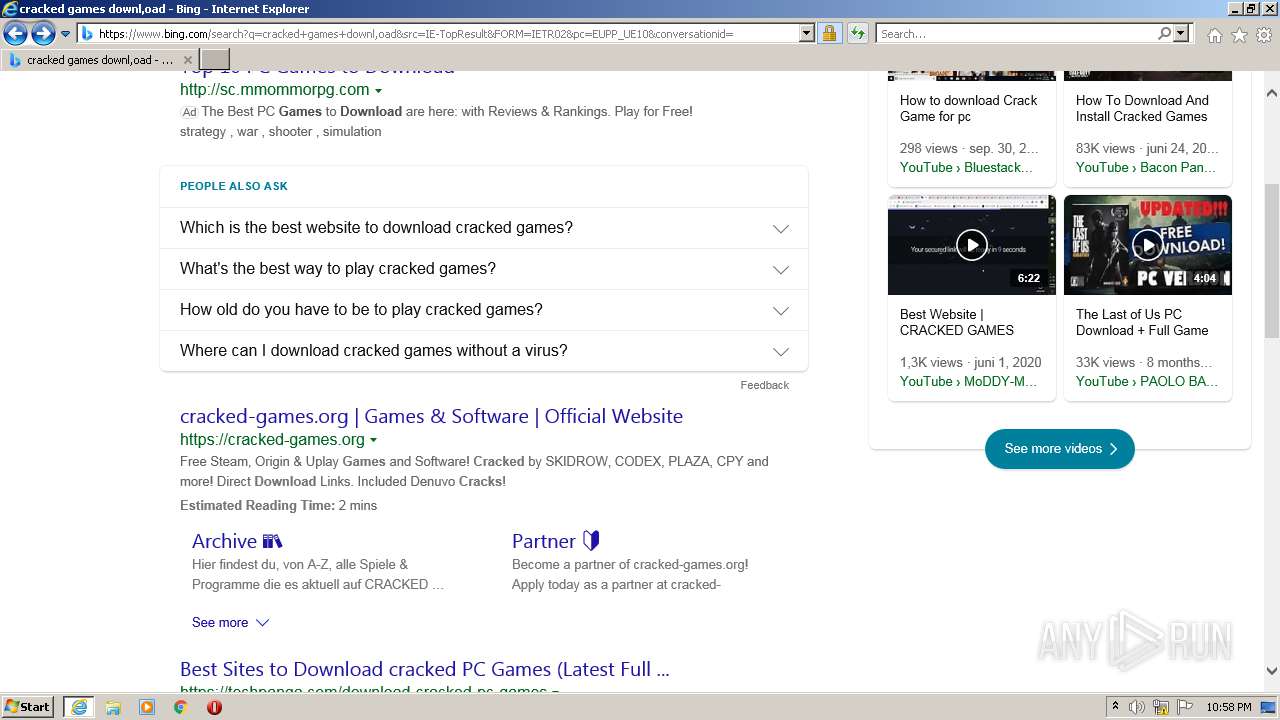The height and width of the screenshot is (720, 1280).
Task: Open the recent pages dropdown arrow
Action: tap(65, 34)
